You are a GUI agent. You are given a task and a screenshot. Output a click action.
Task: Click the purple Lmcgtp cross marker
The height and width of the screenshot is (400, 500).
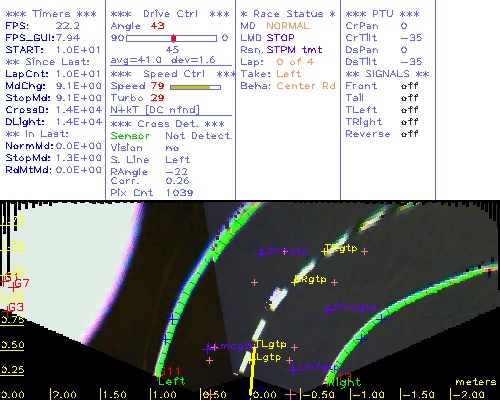[x=208, y=349]
